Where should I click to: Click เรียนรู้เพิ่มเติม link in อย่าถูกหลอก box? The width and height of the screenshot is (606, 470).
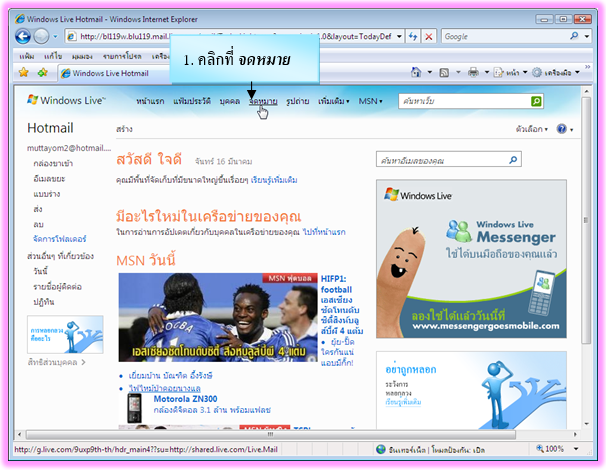403,402
